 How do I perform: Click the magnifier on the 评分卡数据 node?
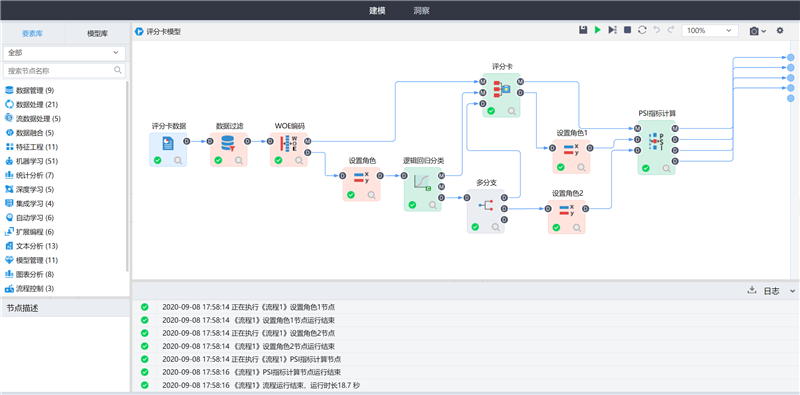coord(178,160)
